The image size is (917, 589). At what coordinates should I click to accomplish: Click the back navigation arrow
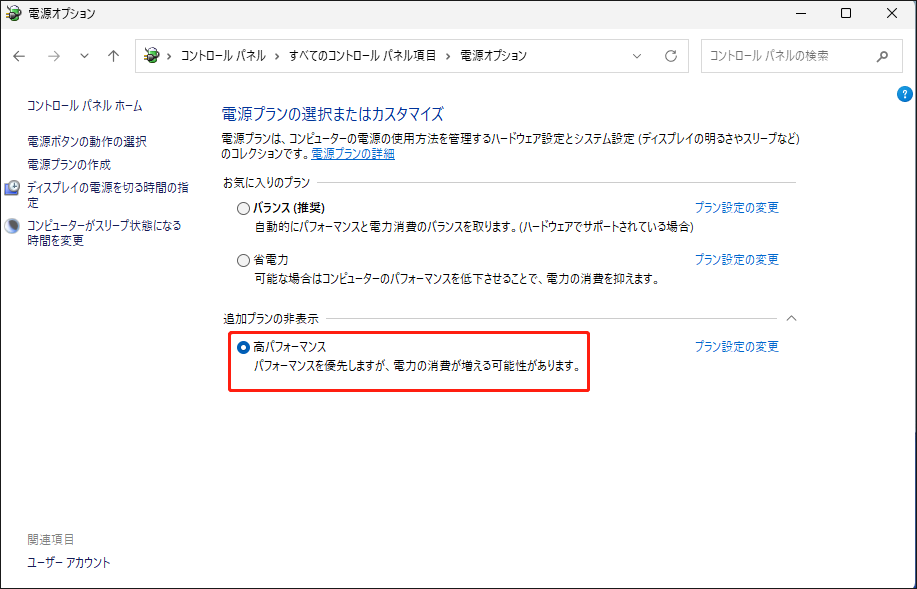point(19,56)
